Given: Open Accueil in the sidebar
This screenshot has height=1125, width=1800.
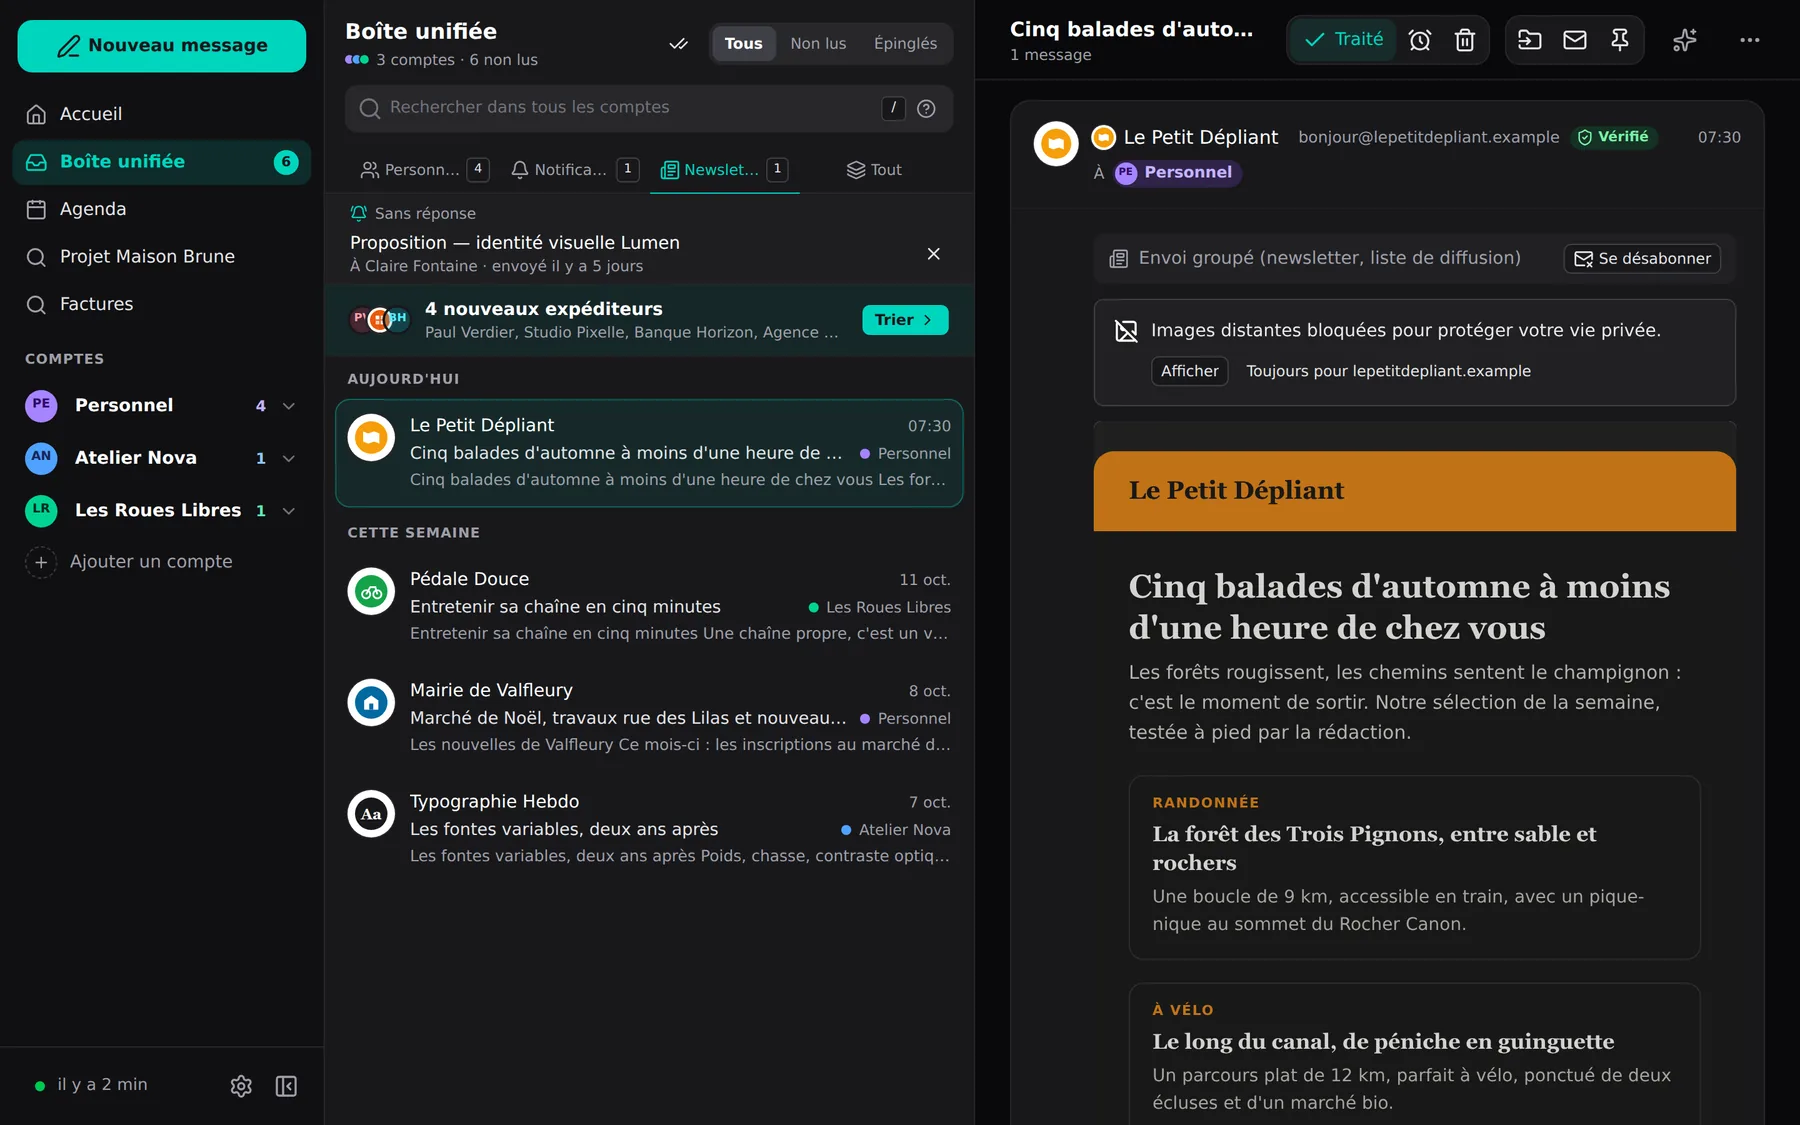Looking at the screenshot, I should coord(162,114).
